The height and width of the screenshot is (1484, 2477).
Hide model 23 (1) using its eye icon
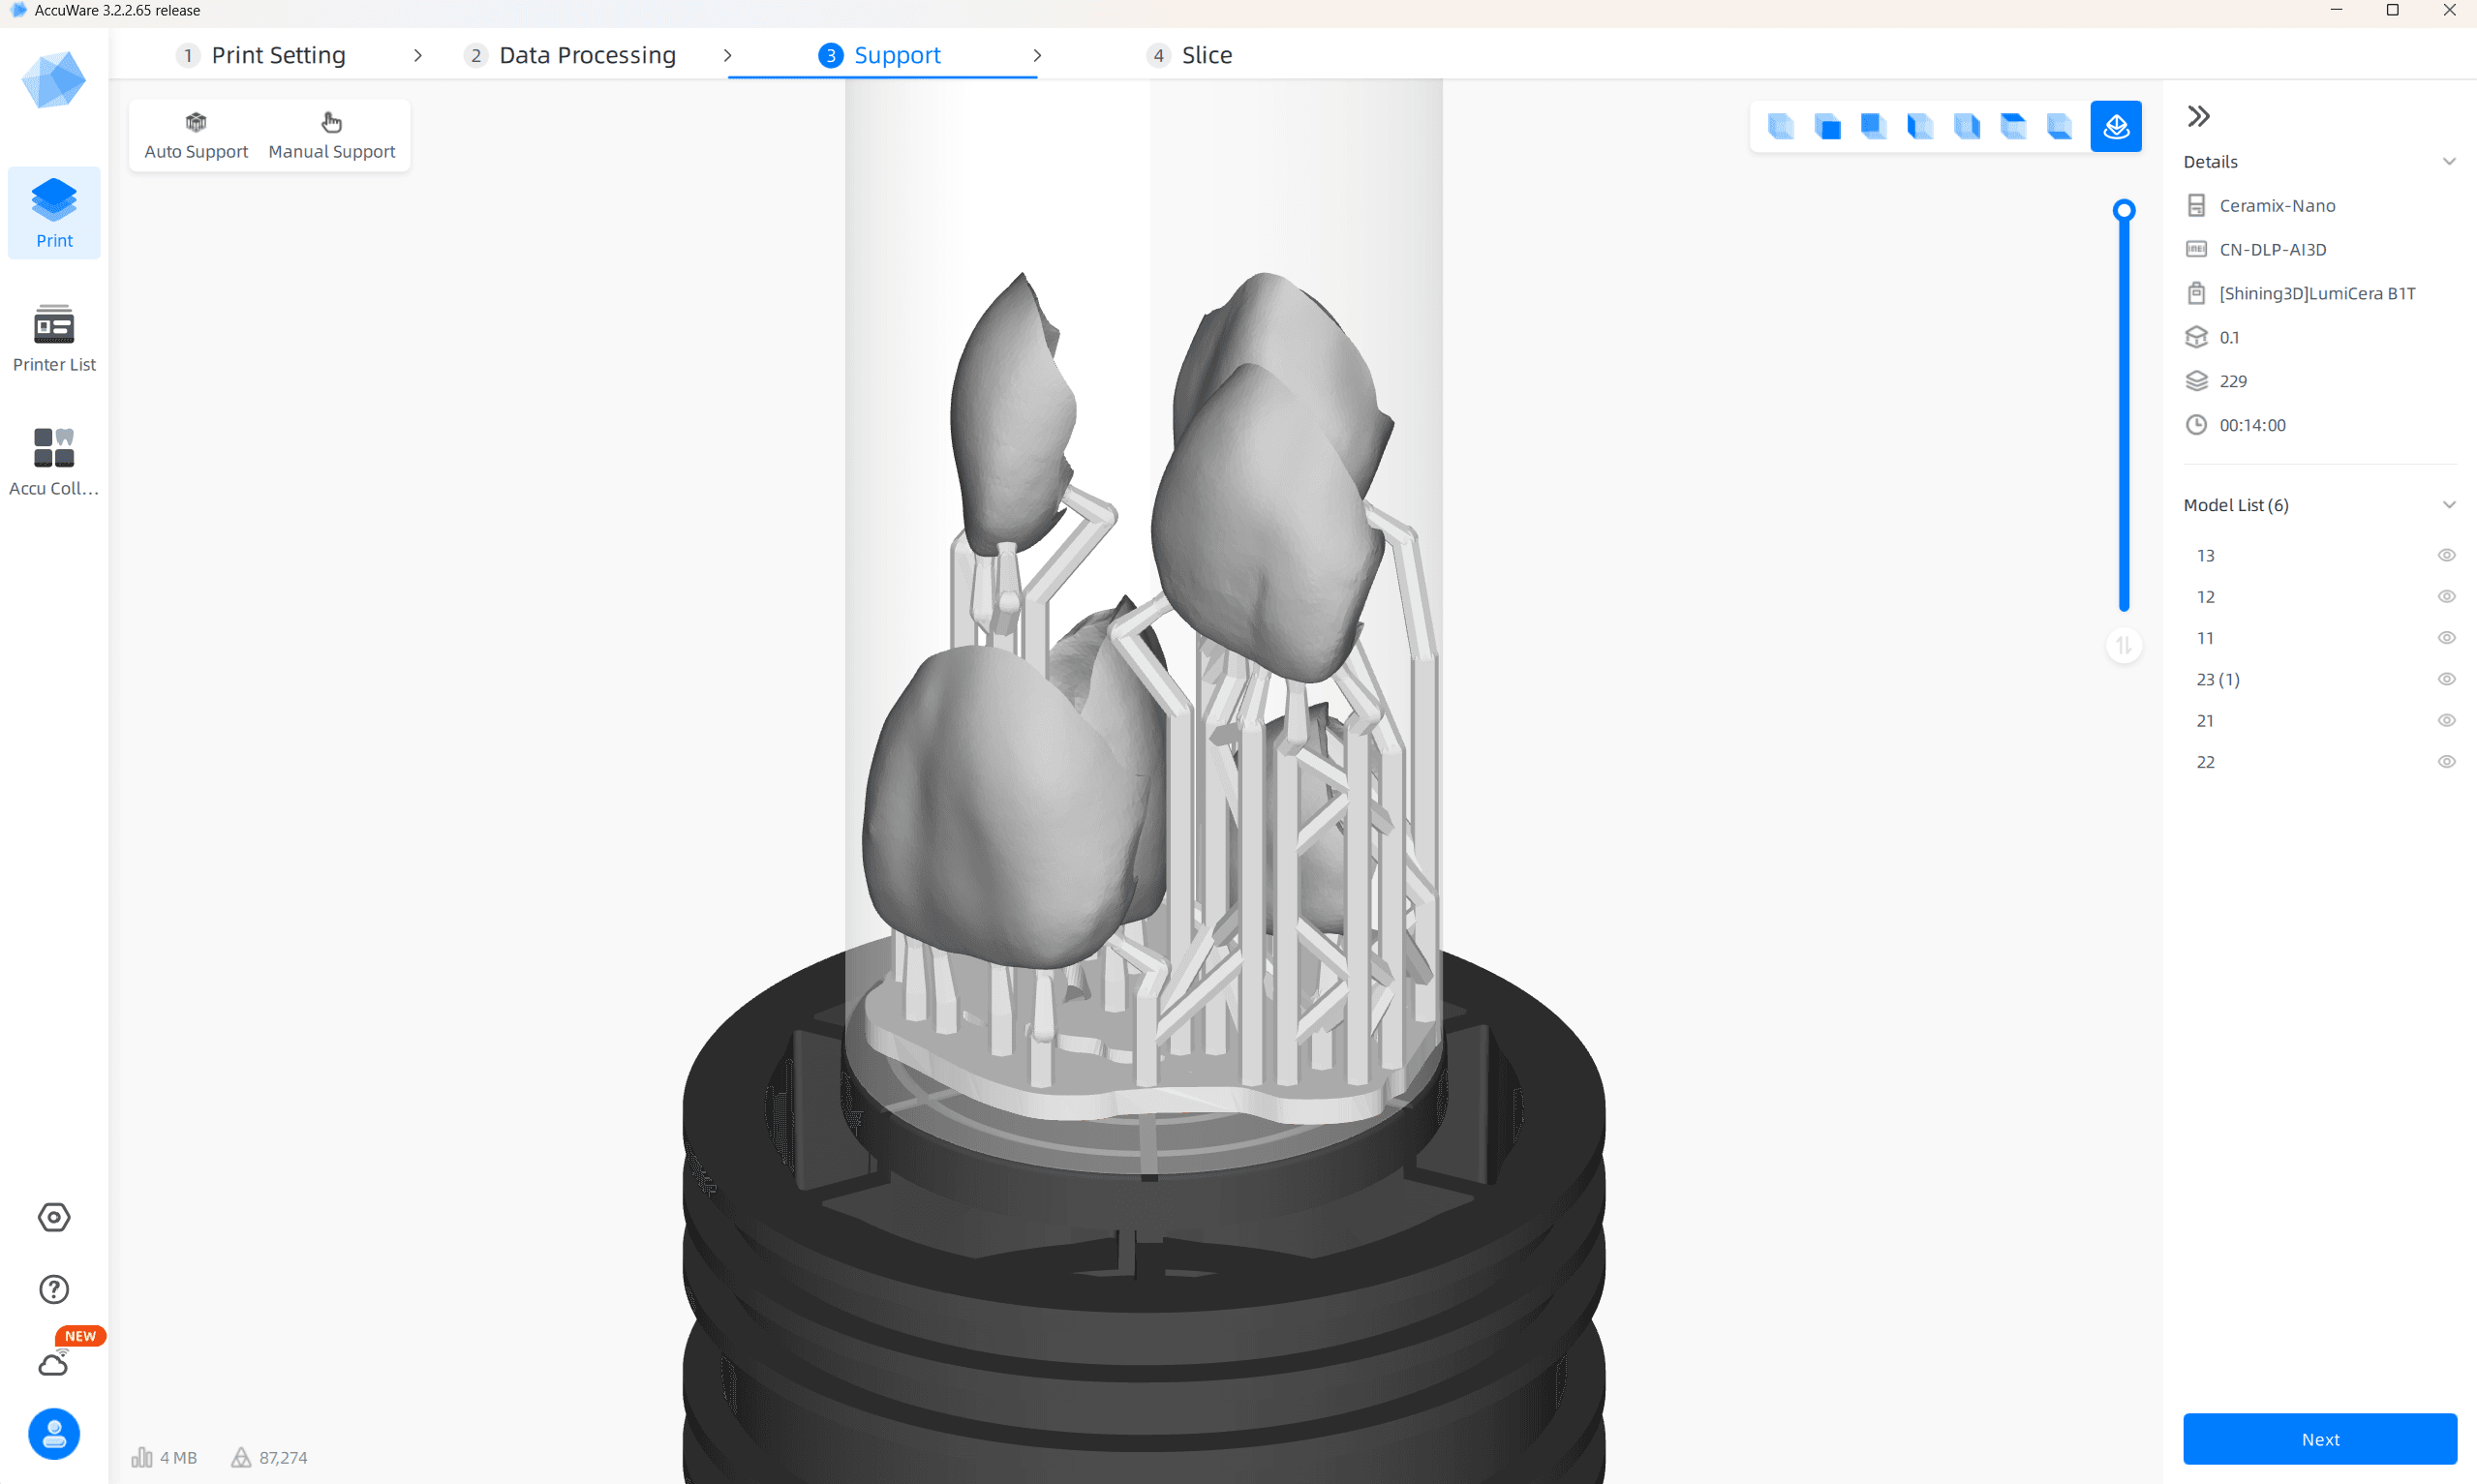[x=2446, y=679]
